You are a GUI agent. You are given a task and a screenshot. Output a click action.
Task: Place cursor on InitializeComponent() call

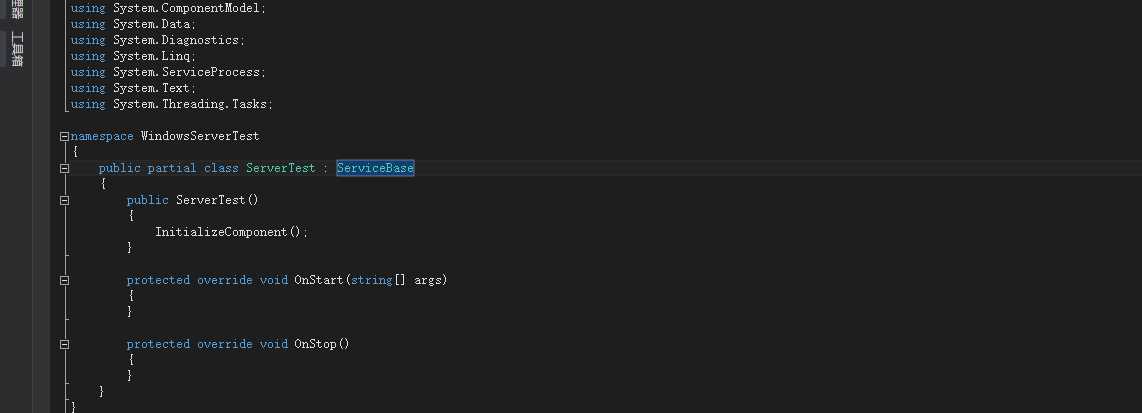click(x=232, y=232)
